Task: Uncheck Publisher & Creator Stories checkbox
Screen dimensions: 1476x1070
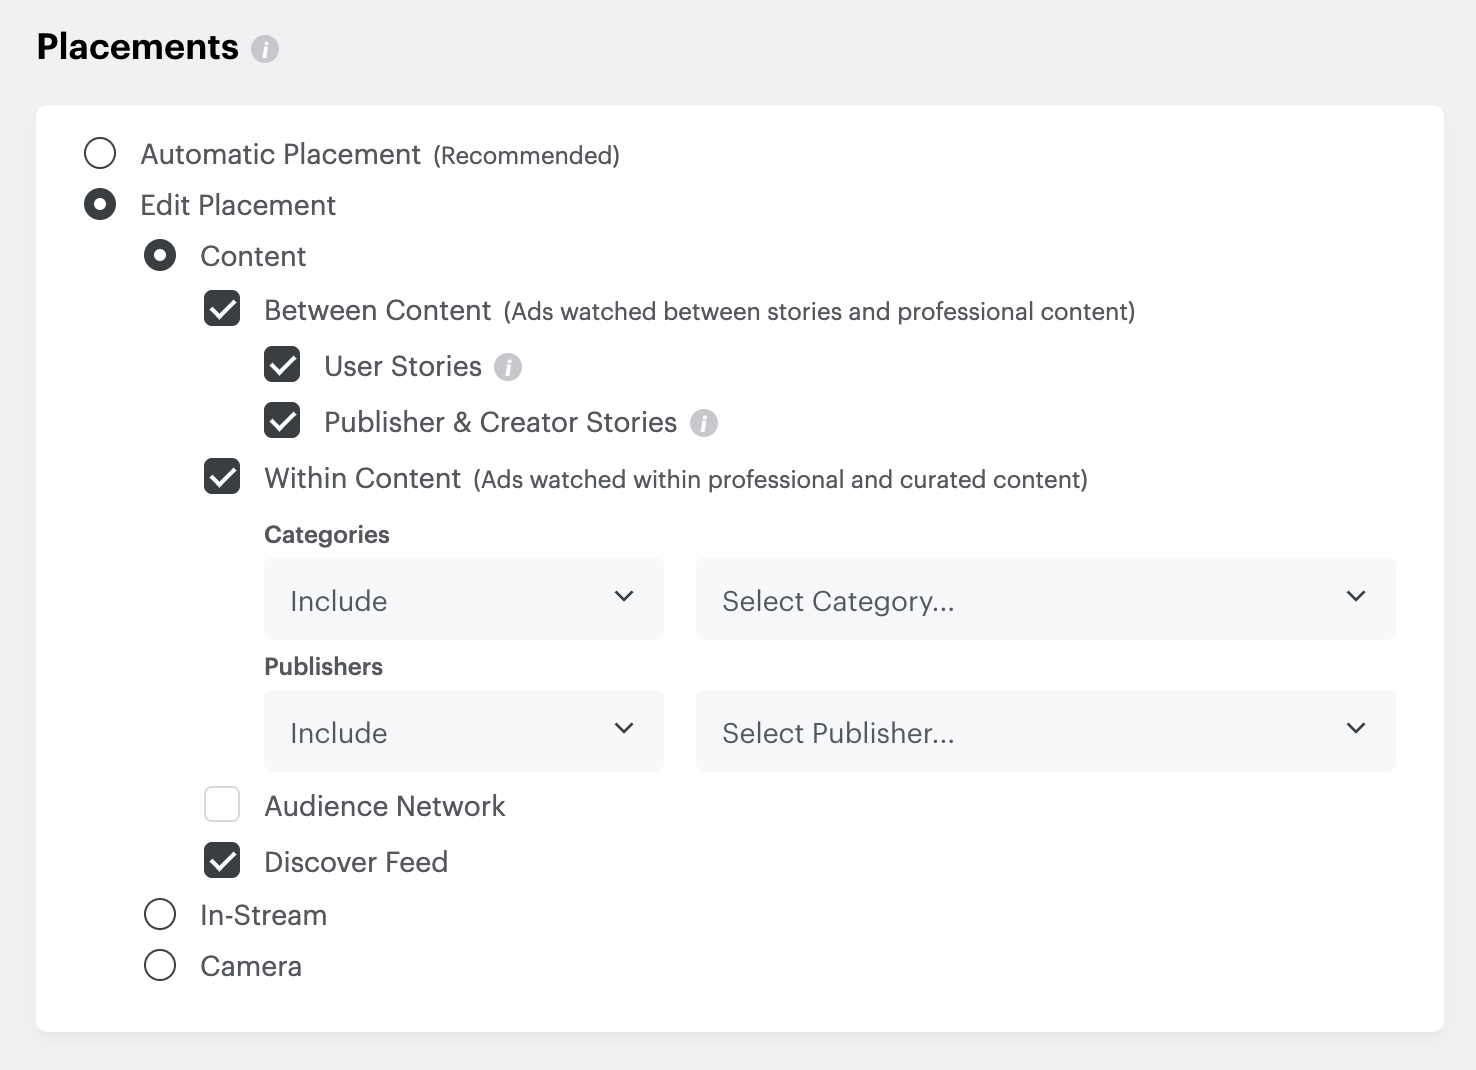Action: tap(282, 421)
